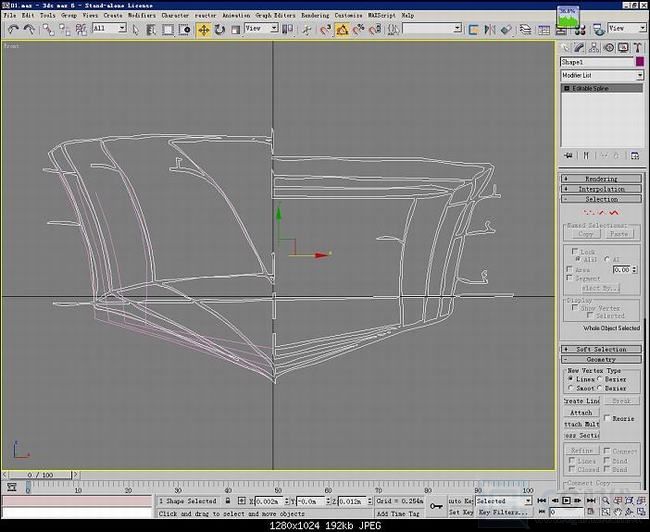Enable the Area Selection checkbox
The image size is (650, 532).
(x=570, y=270)
